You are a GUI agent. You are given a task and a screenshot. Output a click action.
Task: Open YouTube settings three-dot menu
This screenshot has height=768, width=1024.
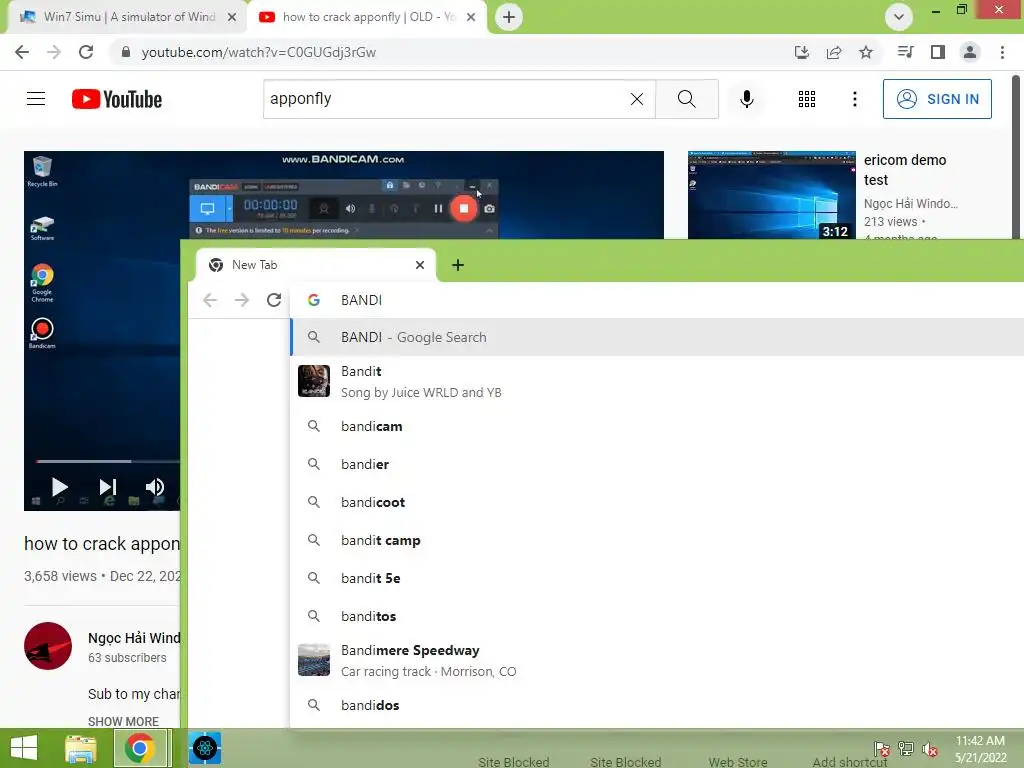click(854, 99)
